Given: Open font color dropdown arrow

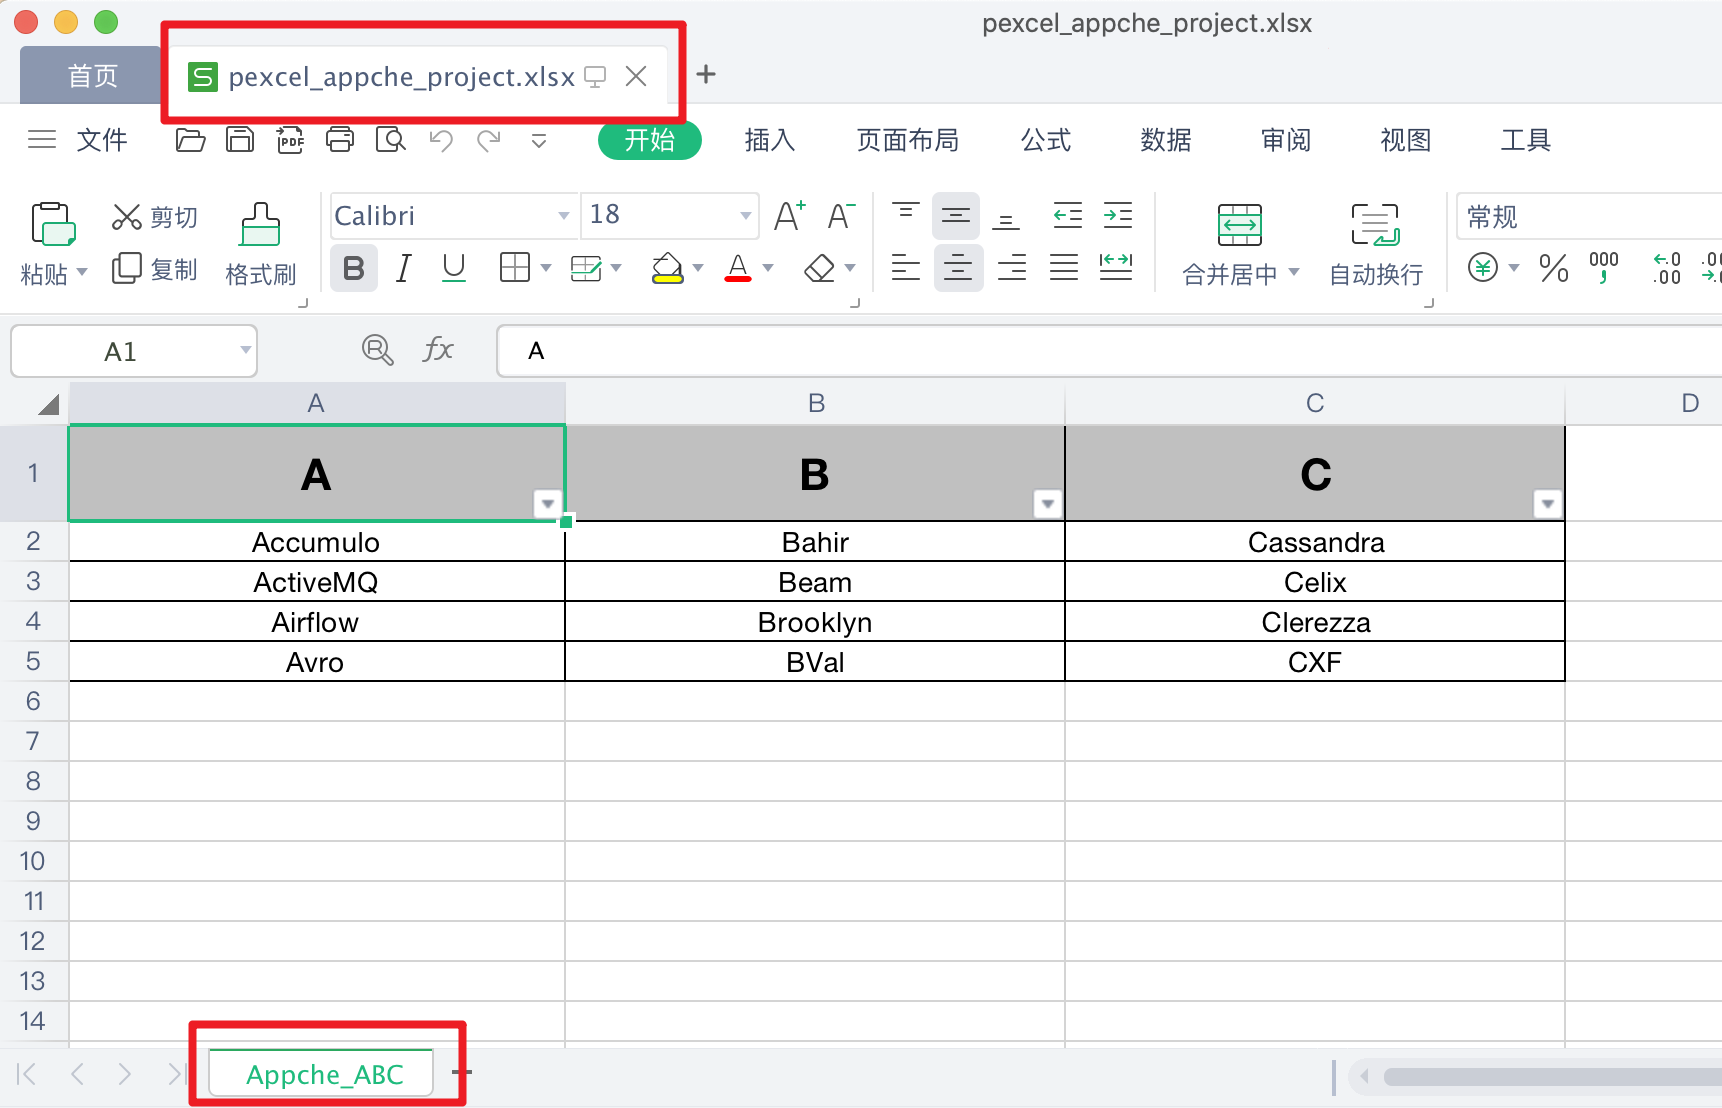Looking at the screenshot, I should [x=768, y=268].
